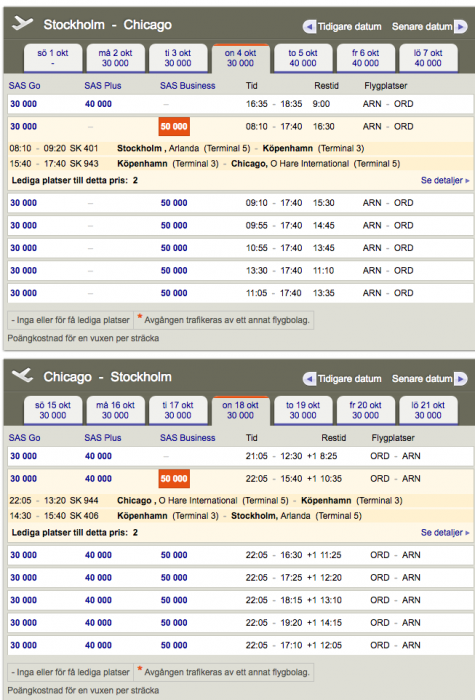
Task: Choose SAS Go 30 000 on the 08:10 departure
Action: [x=24, y=127]
